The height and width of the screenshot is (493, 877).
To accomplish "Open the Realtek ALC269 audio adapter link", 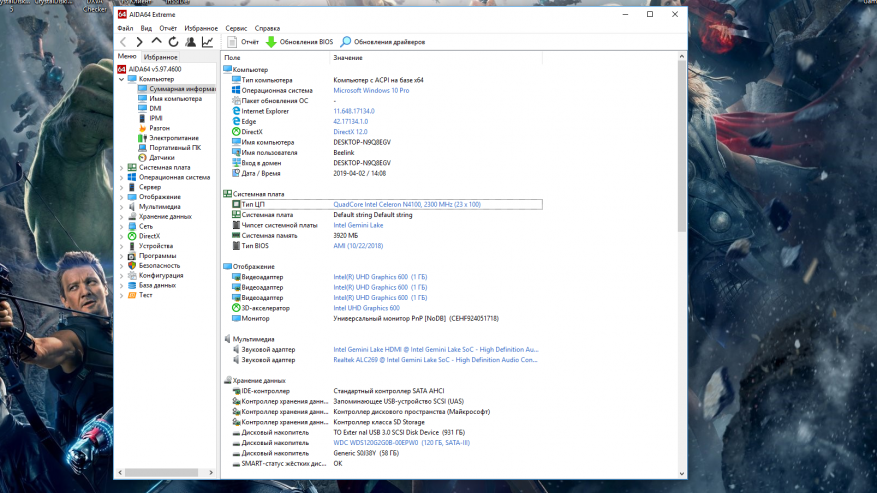I will 435,360.
